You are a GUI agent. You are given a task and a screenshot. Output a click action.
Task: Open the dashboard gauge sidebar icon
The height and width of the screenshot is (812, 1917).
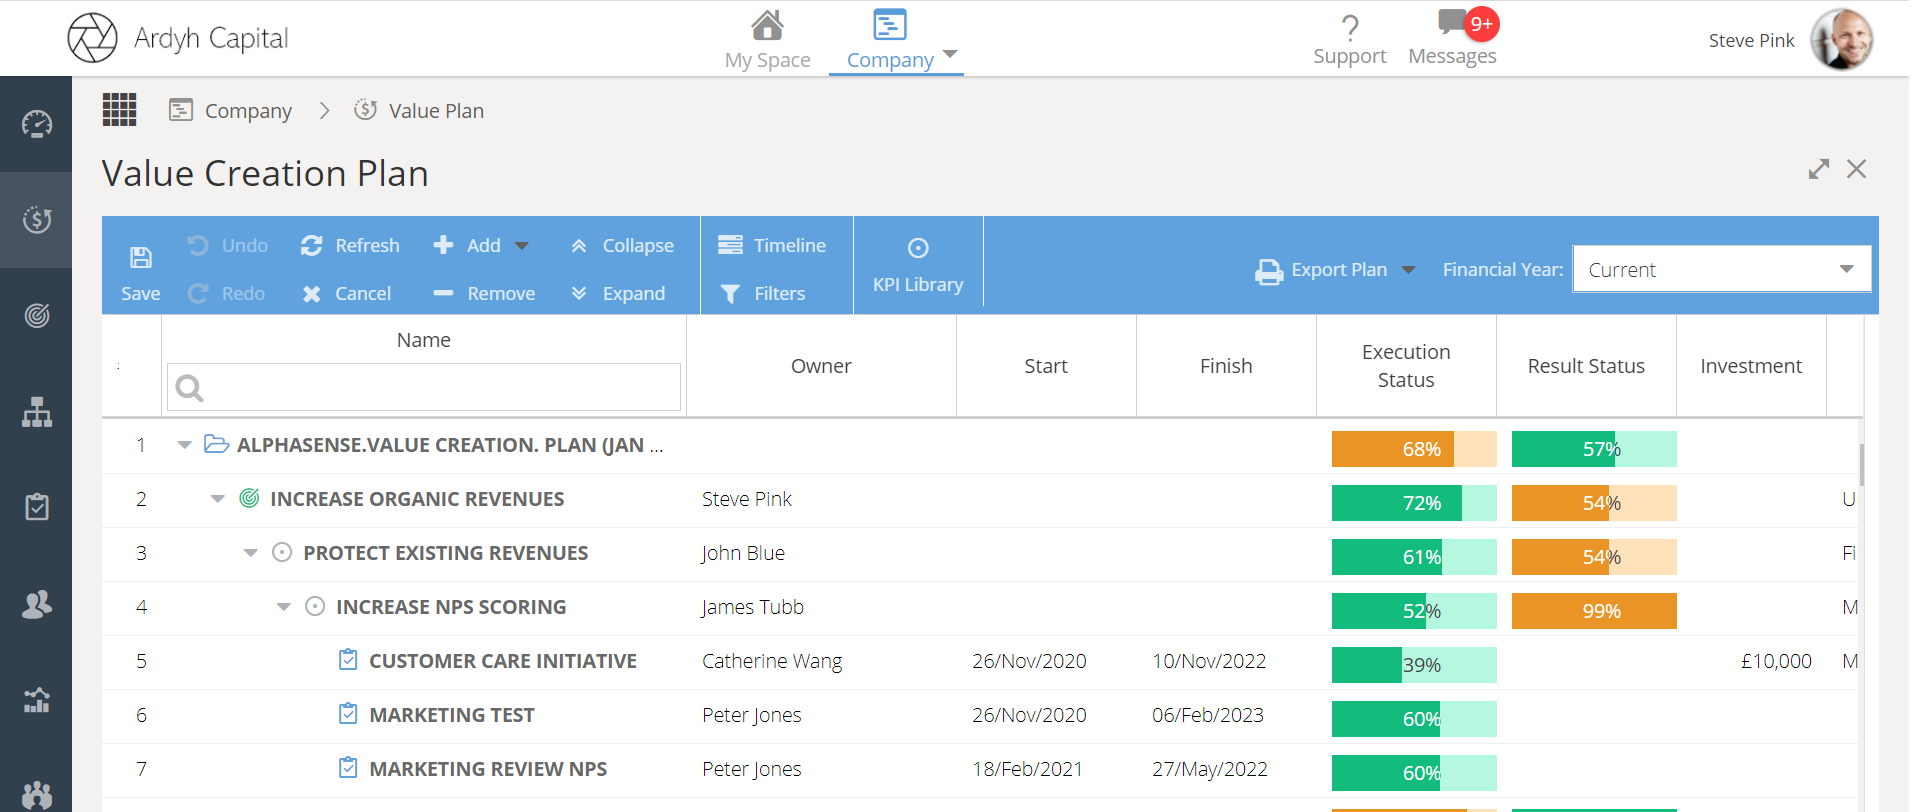tap(37, 124)
